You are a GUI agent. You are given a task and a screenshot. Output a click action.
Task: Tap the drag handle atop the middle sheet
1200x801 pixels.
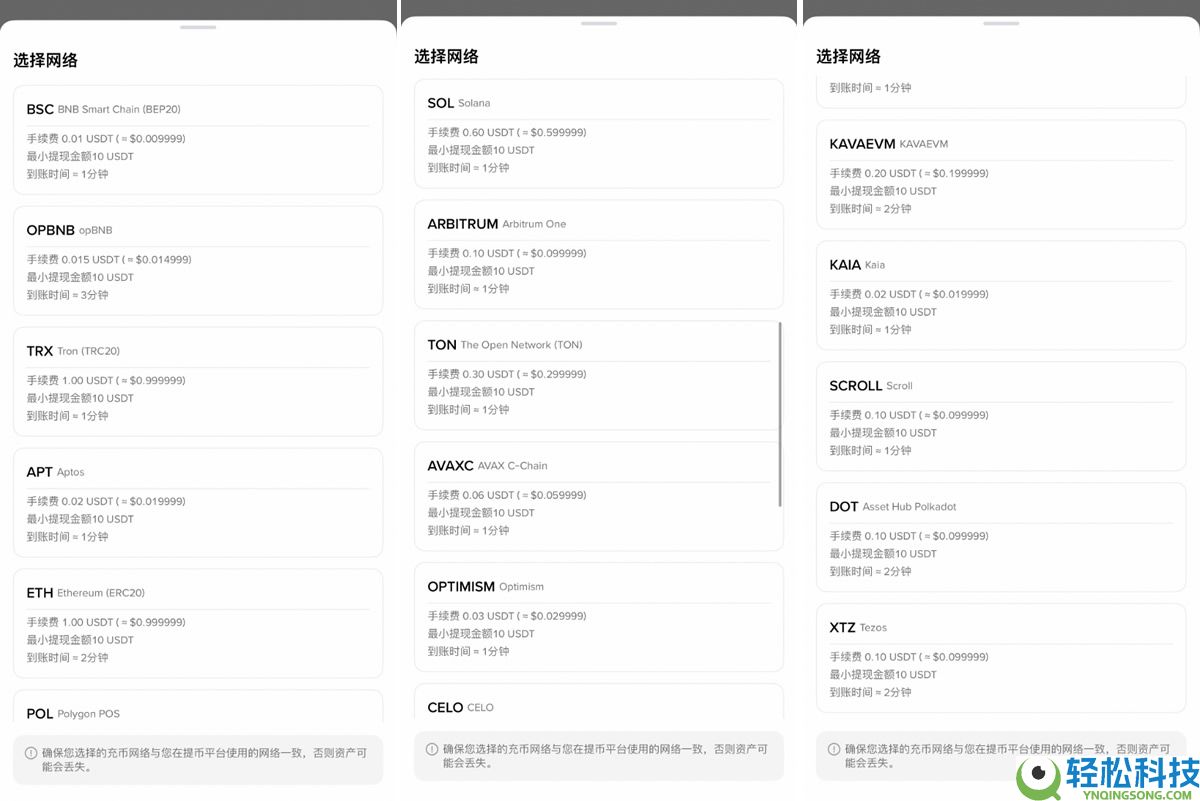point(597,25)
